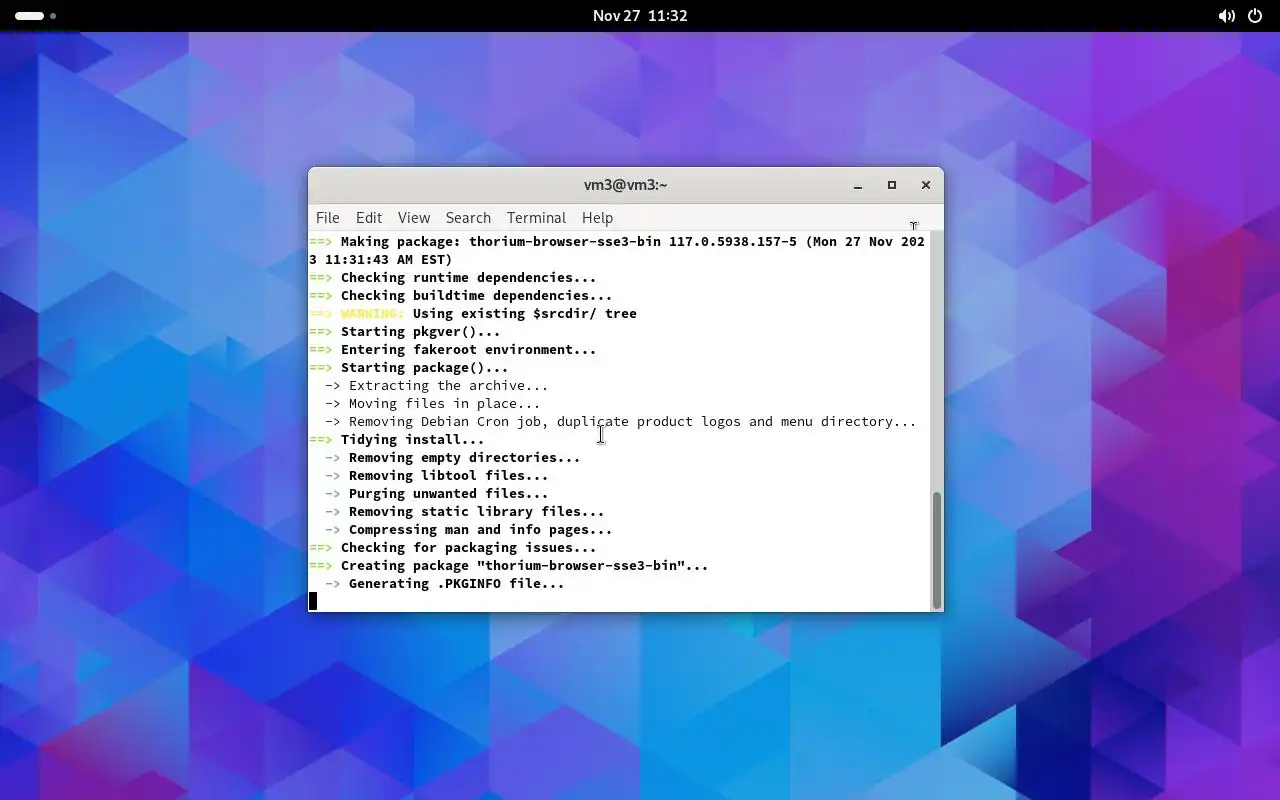Viewport: 1280px width, 800px height.
Task: Minimize the terminal window
Action: click(857, 185)
